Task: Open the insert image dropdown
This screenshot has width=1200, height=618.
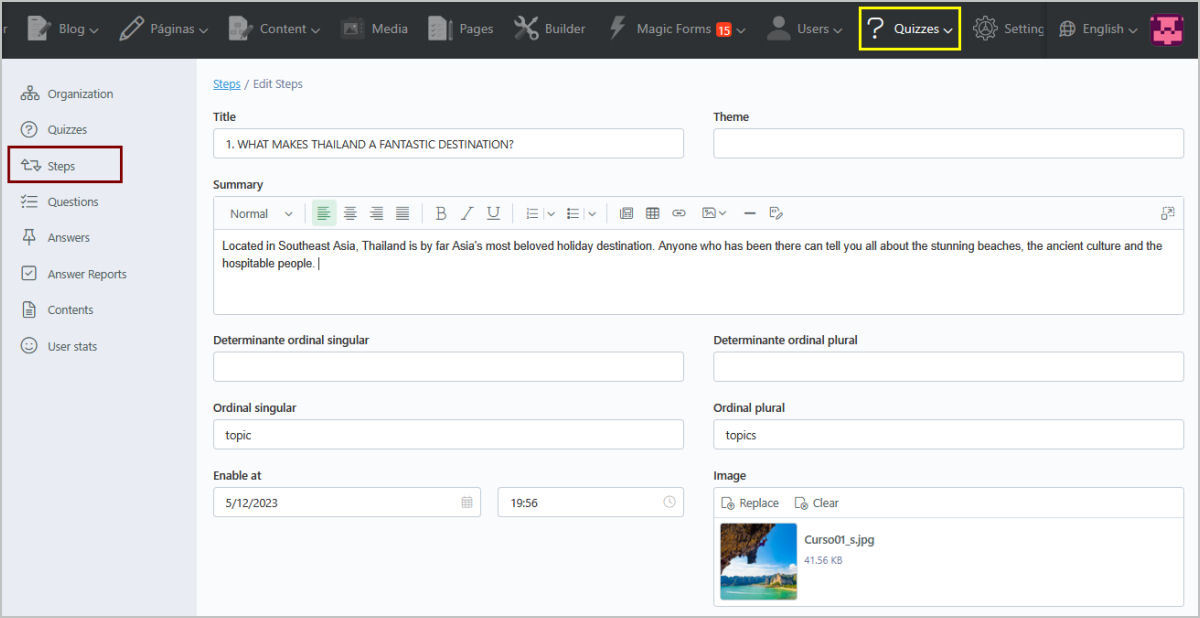Action: pyautogui.click(x=714, y=213)
